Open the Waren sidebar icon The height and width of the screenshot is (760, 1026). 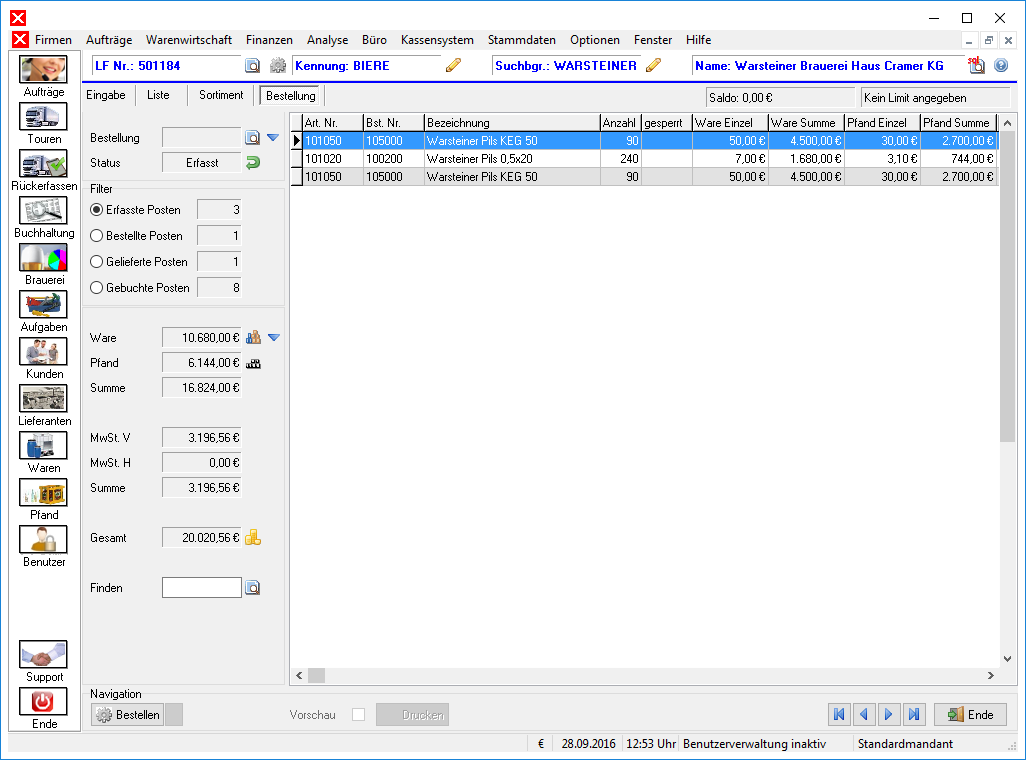pos(43,446)
